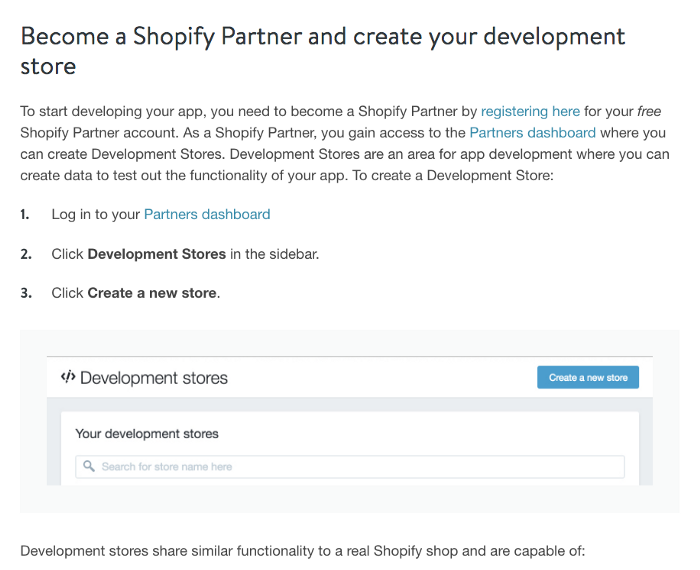Click bold "Create a new store" in step 3
700x570 pixels.
(x=152, y=293)
